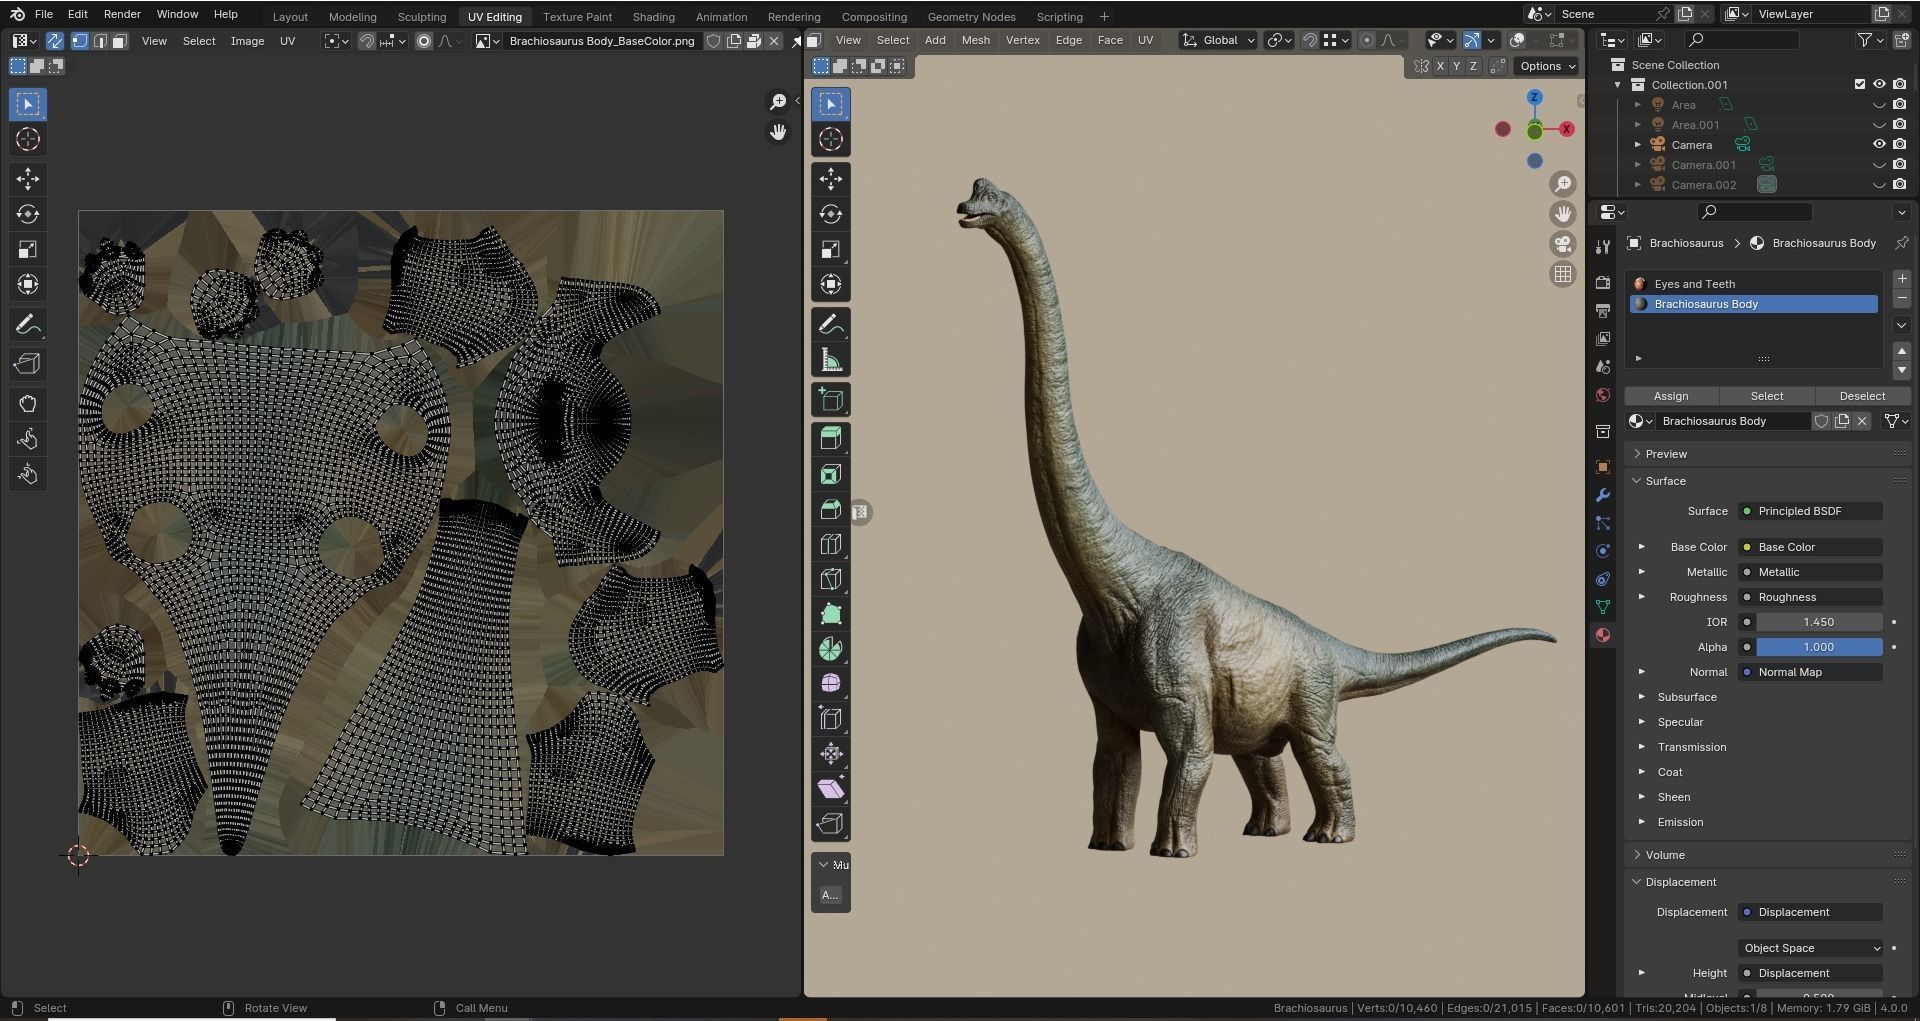Select the Loop Cut tool

tap(831, 544)
